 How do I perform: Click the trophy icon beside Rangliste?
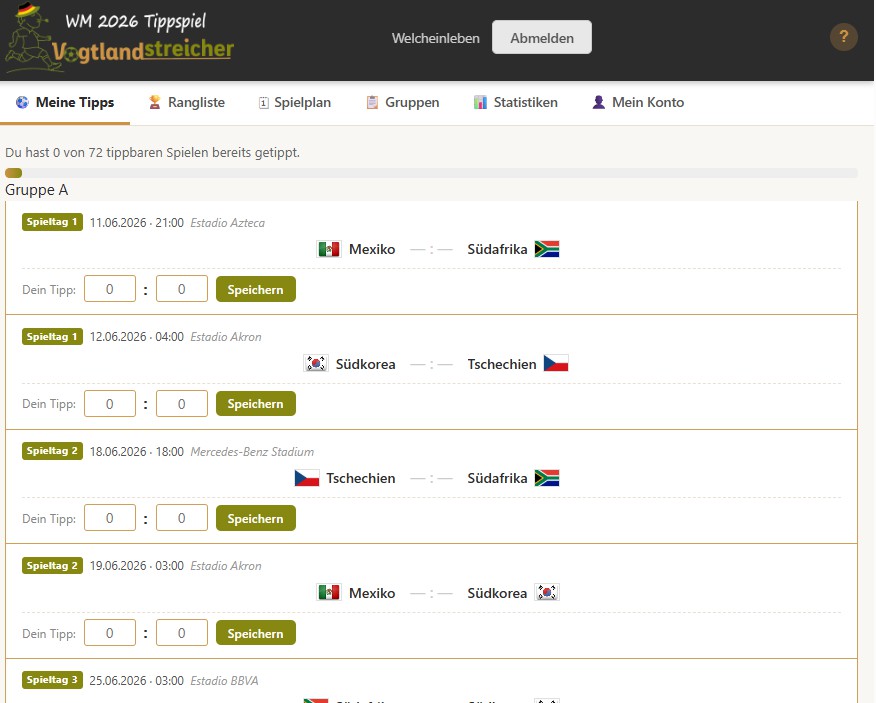pyautogui.click(x=155, y=102)
